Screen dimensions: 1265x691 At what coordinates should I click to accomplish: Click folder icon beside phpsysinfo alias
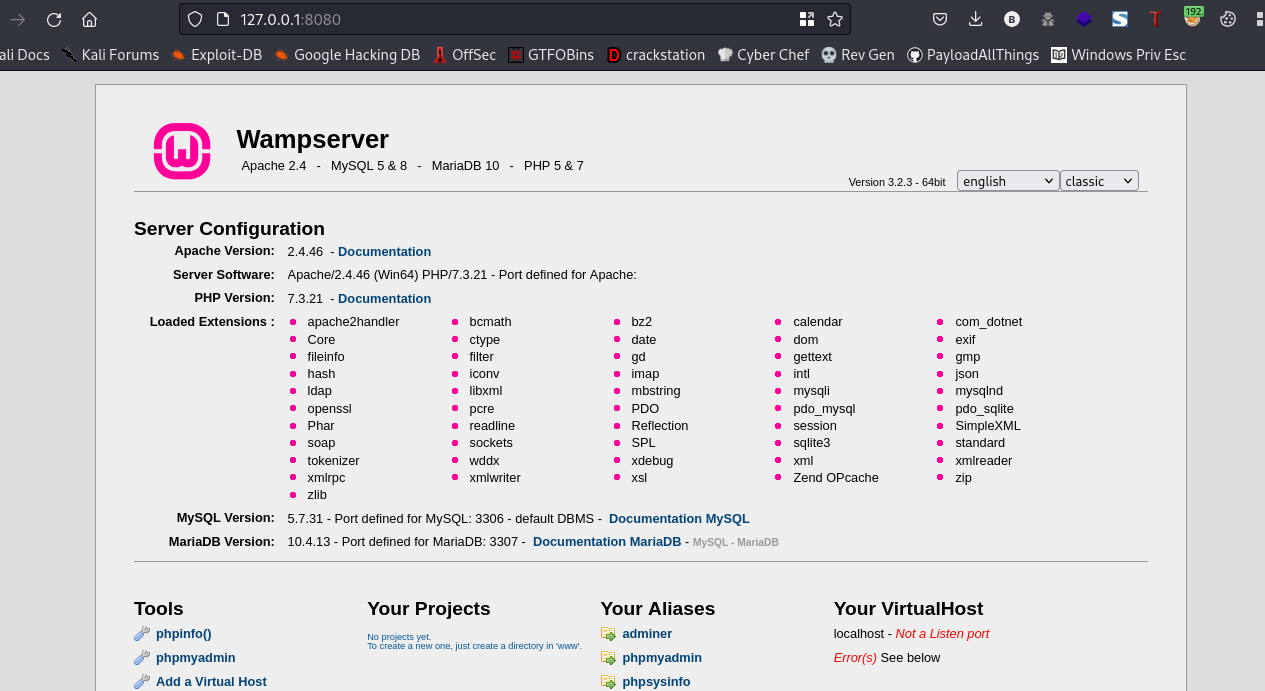point(608,682)
